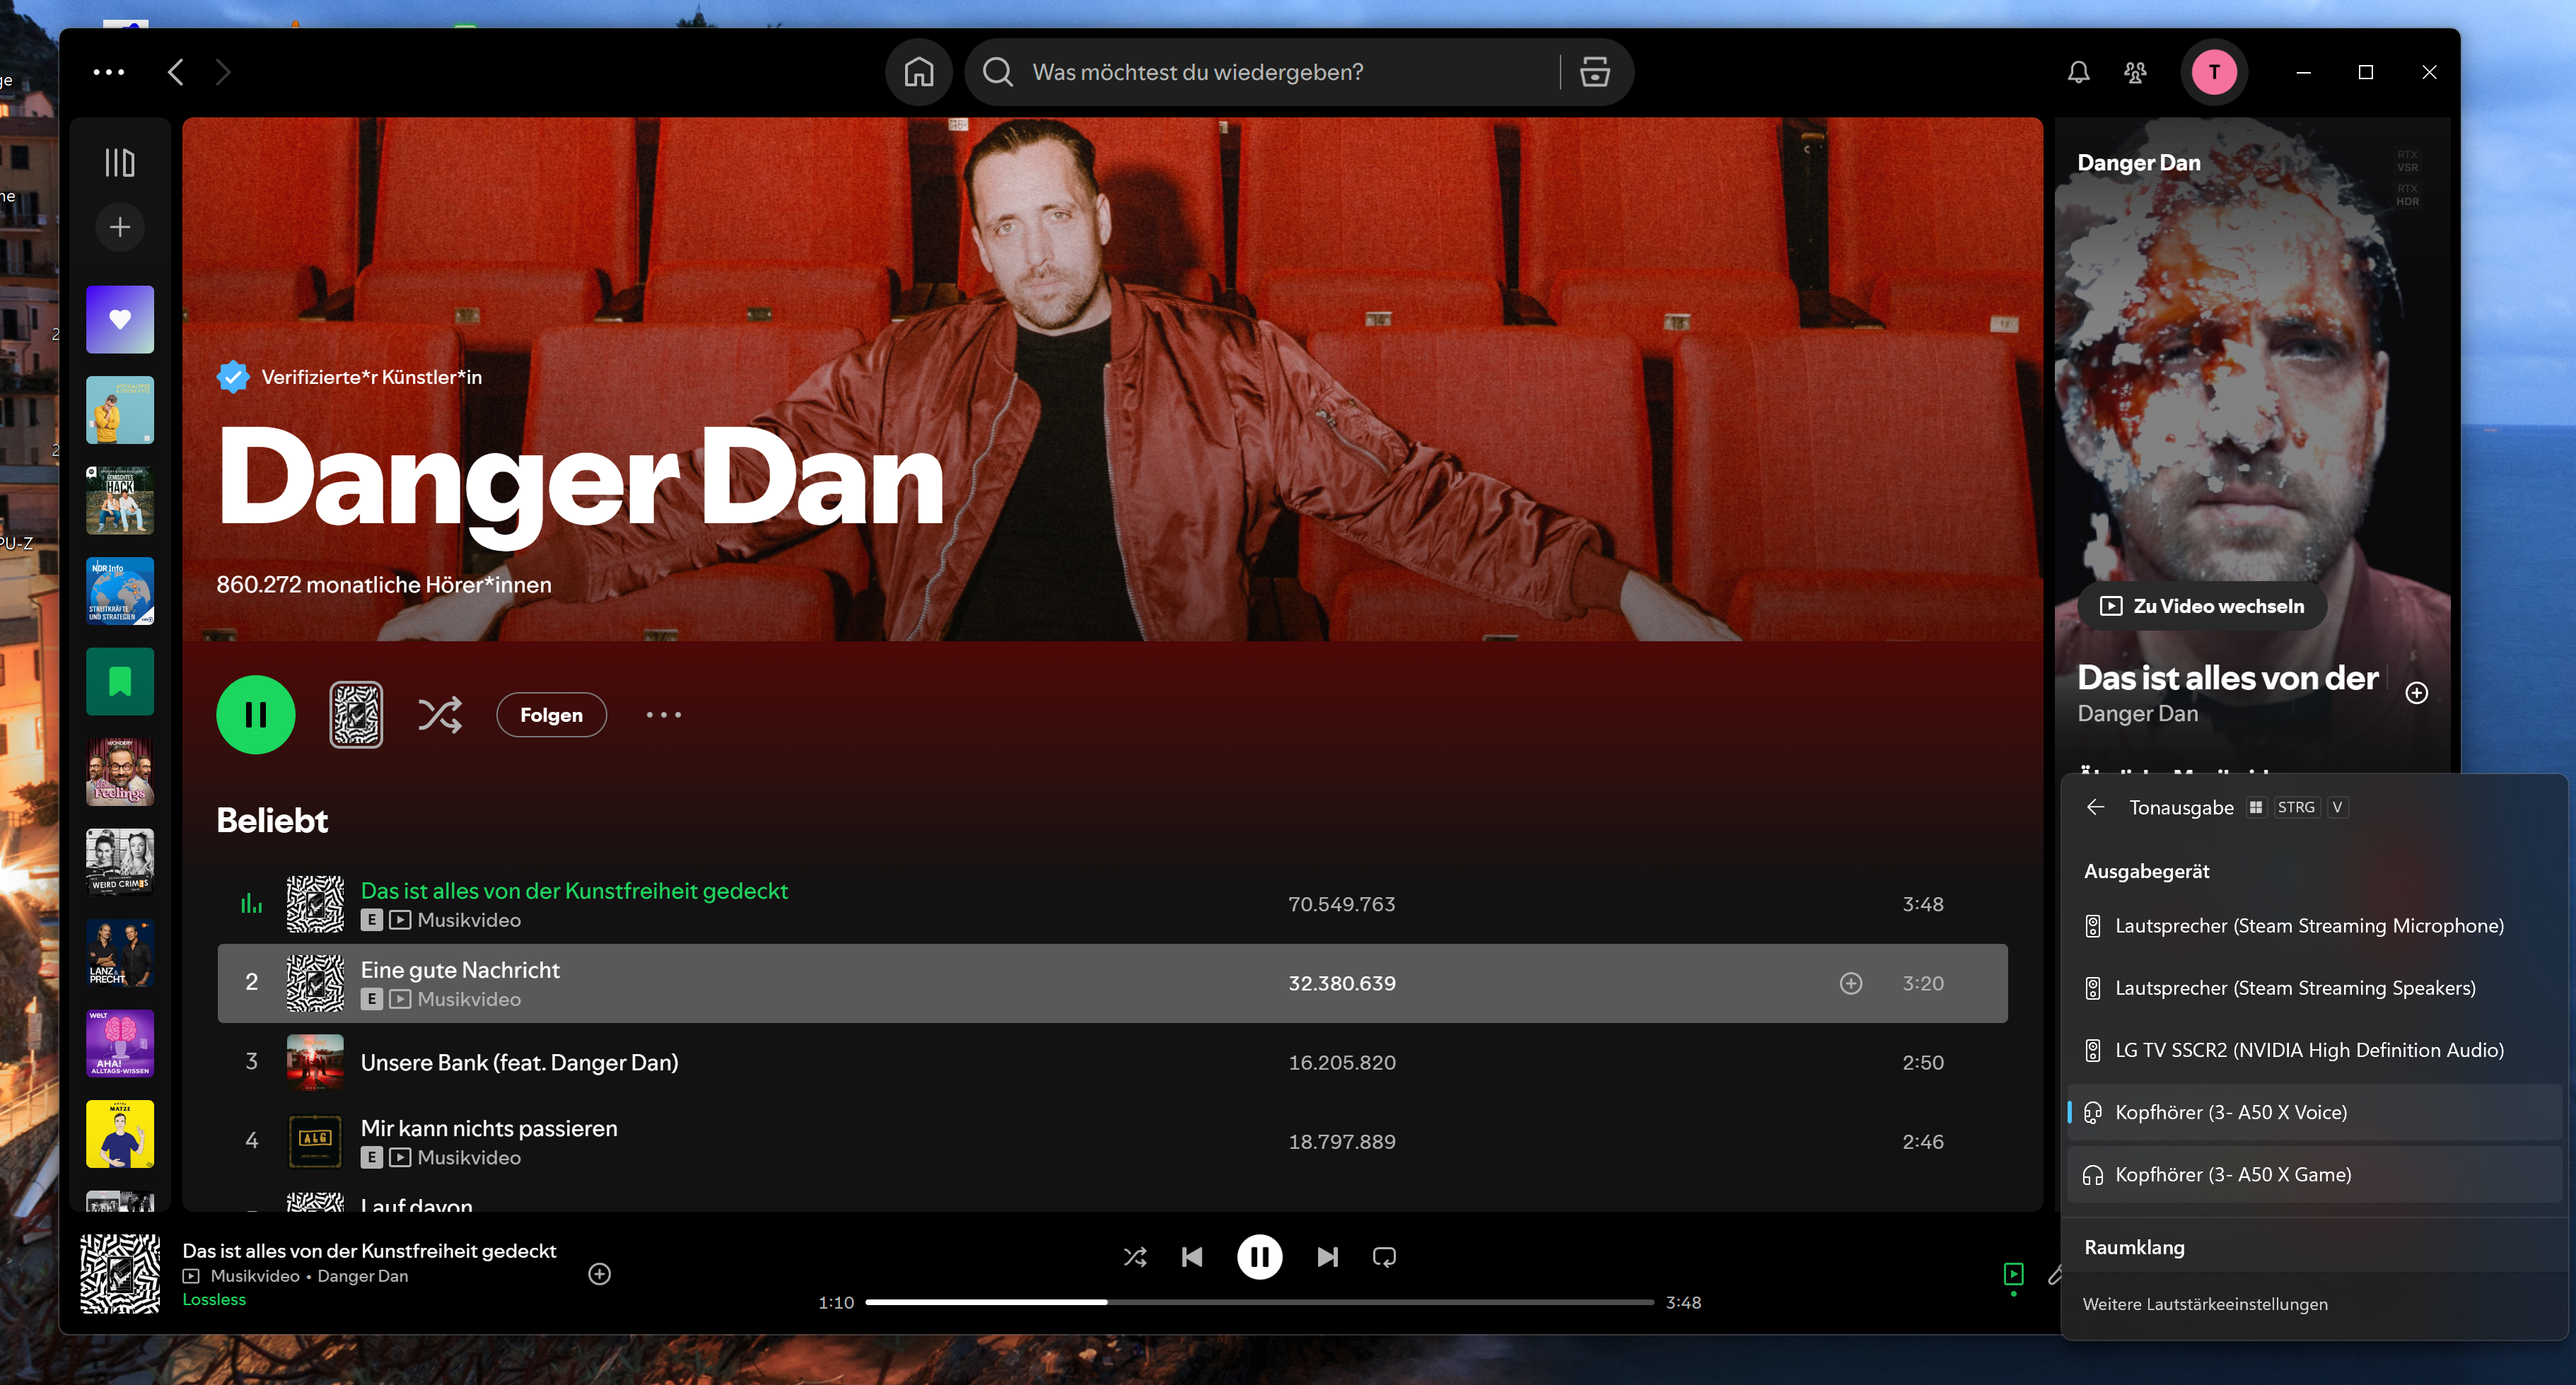Click create playlist plus icon in sidebar
The height and width of the screenshot is (1385, 2576).
click(120, 227)
